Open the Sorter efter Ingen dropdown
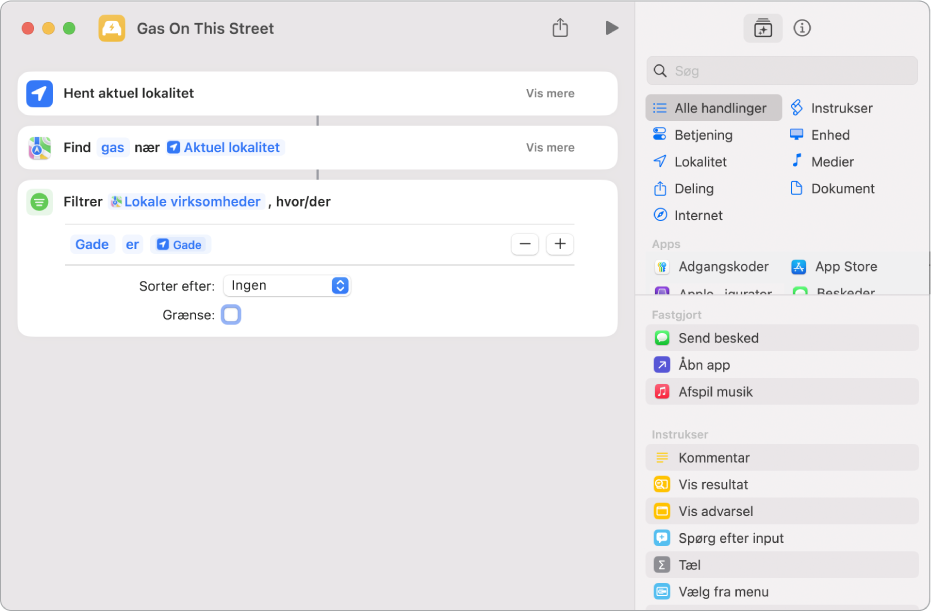The image size is (931, 612). point(287,286)
